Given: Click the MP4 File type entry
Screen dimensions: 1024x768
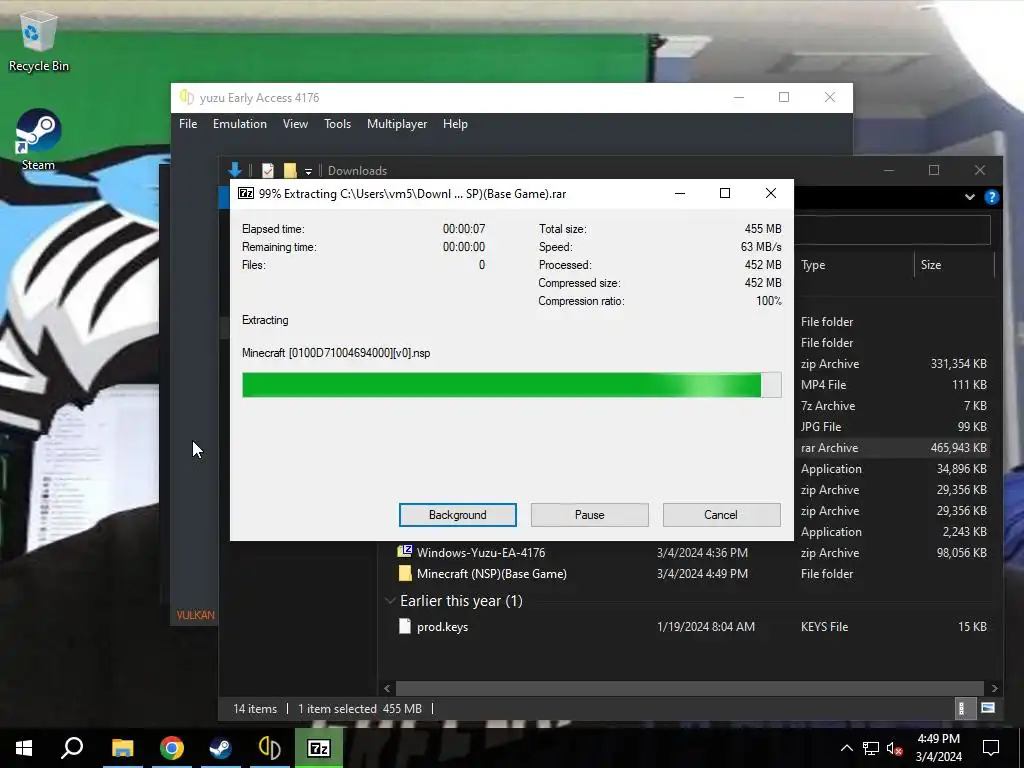Looking at the screenshot, I should click(824, 385).
